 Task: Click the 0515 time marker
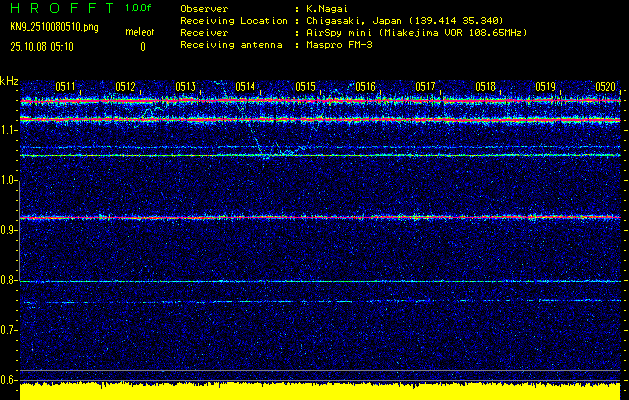[305, 87]
